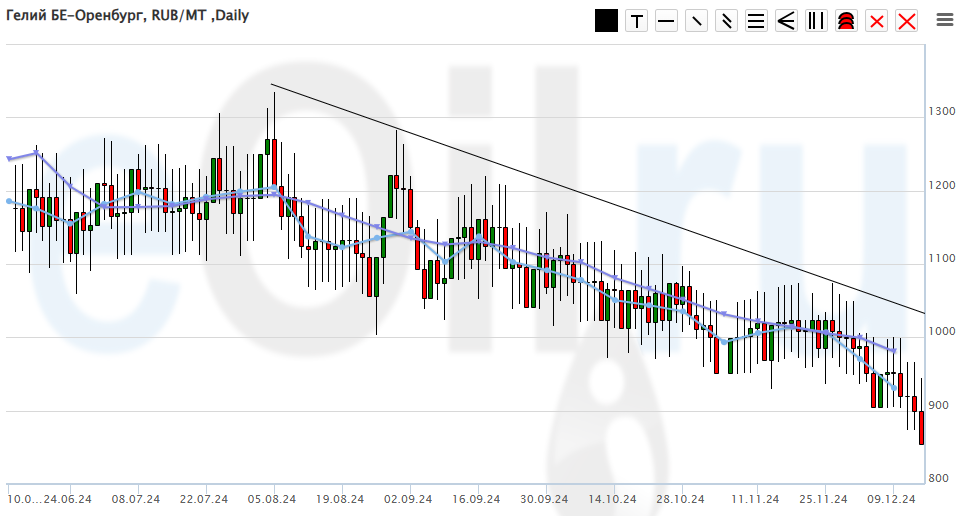The width and height of the screenshot is (959, 516).
Task: Click the 05.08.24 date axis label
Action: tap(271, 498)
